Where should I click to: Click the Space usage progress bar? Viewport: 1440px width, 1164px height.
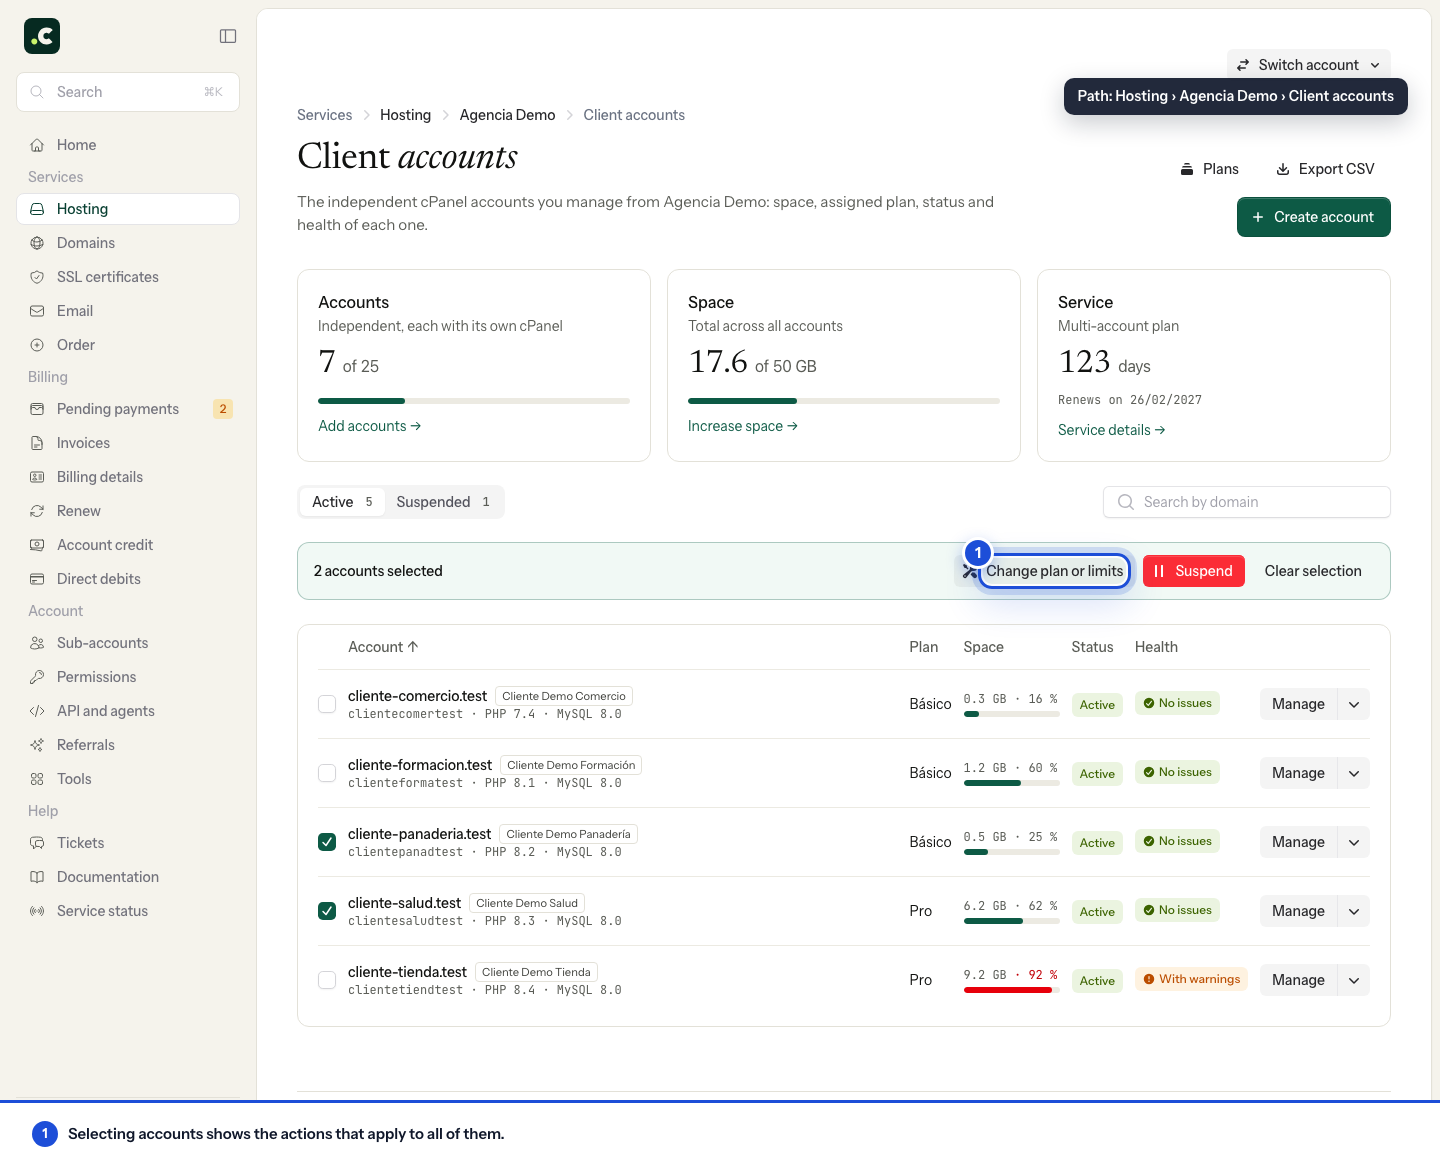pyautogui.click(x=844, y=401)
